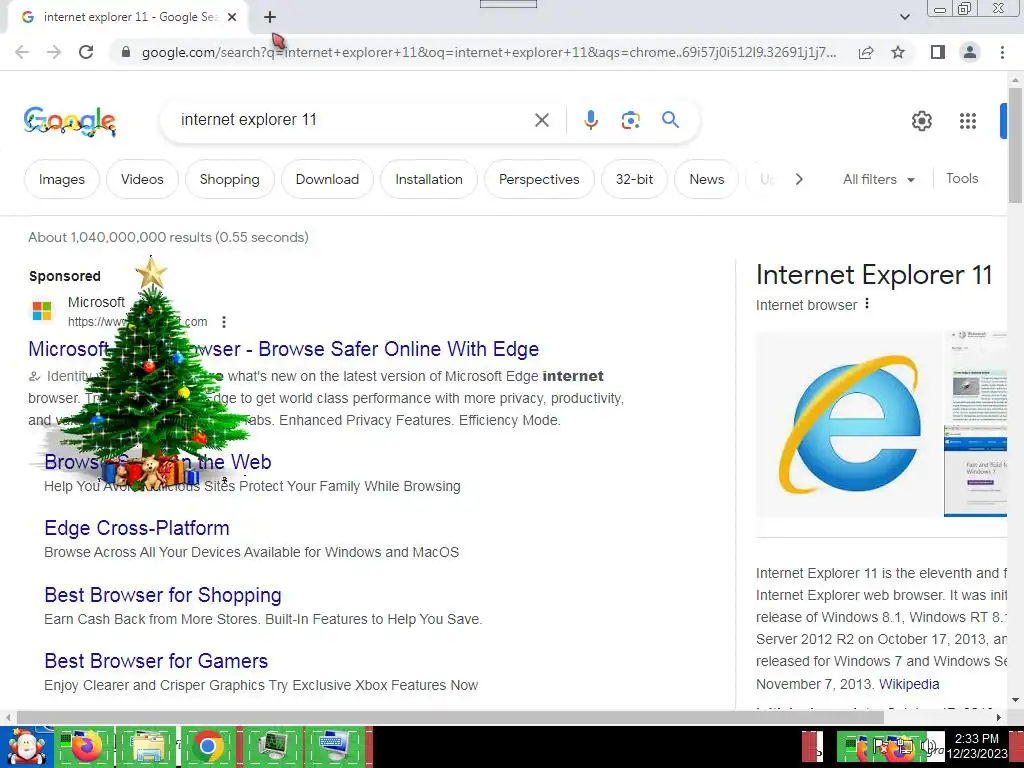This screenshot has width=1024, height=768.
Task: Click the vertical scrollbar thumb
Action: click(1015, 146)
